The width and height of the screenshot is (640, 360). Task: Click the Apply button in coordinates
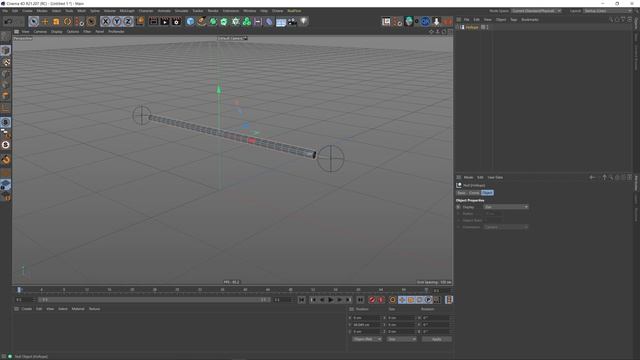pos(436,339)
